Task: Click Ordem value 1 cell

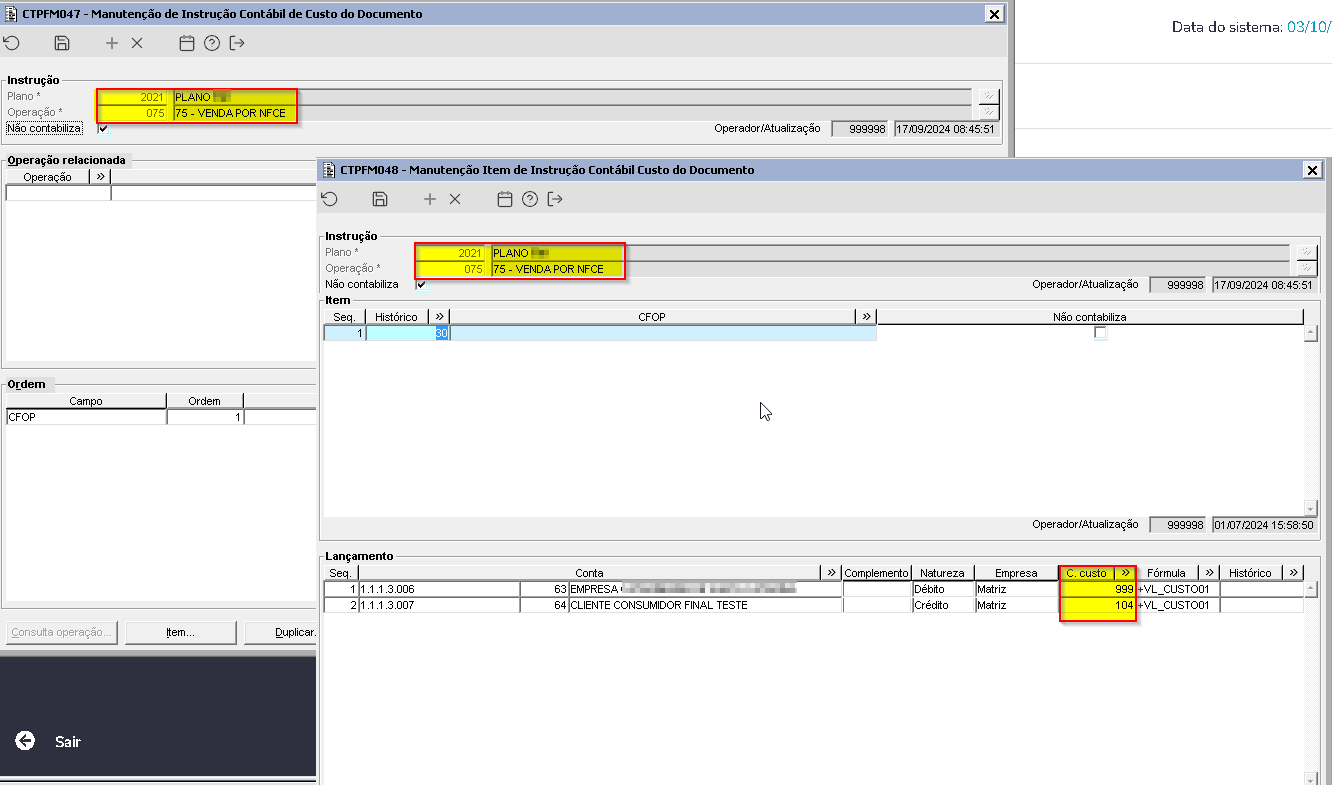Action: [205, 417]
